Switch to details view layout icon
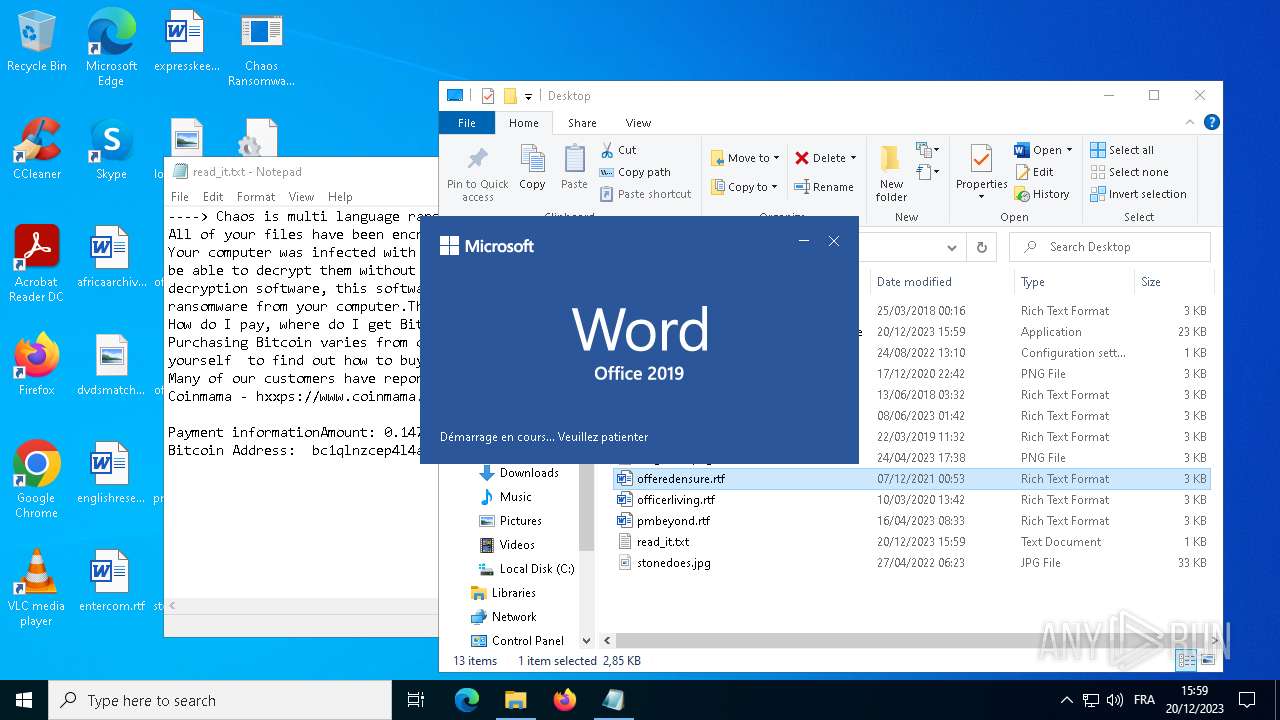Image resolution: width=1280 pixels, height=720 pixels. (x=1186, y=660)
